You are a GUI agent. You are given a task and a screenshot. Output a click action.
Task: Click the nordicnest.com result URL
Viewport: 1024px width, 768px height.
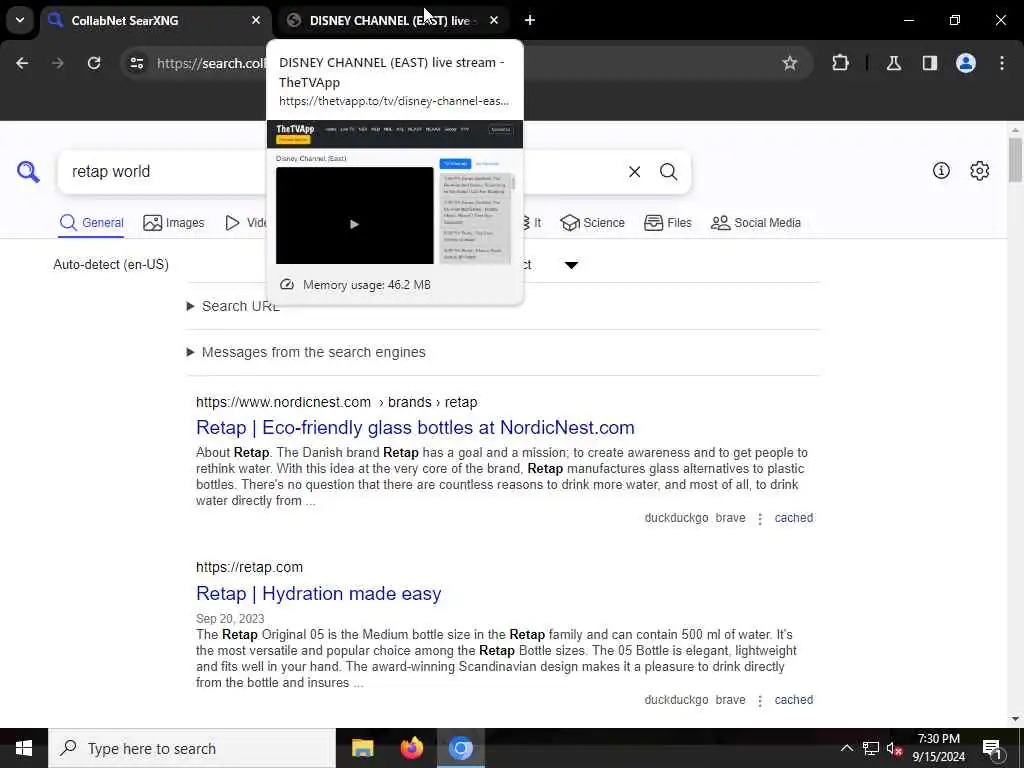pyautogui.click(x=336, y=402)
